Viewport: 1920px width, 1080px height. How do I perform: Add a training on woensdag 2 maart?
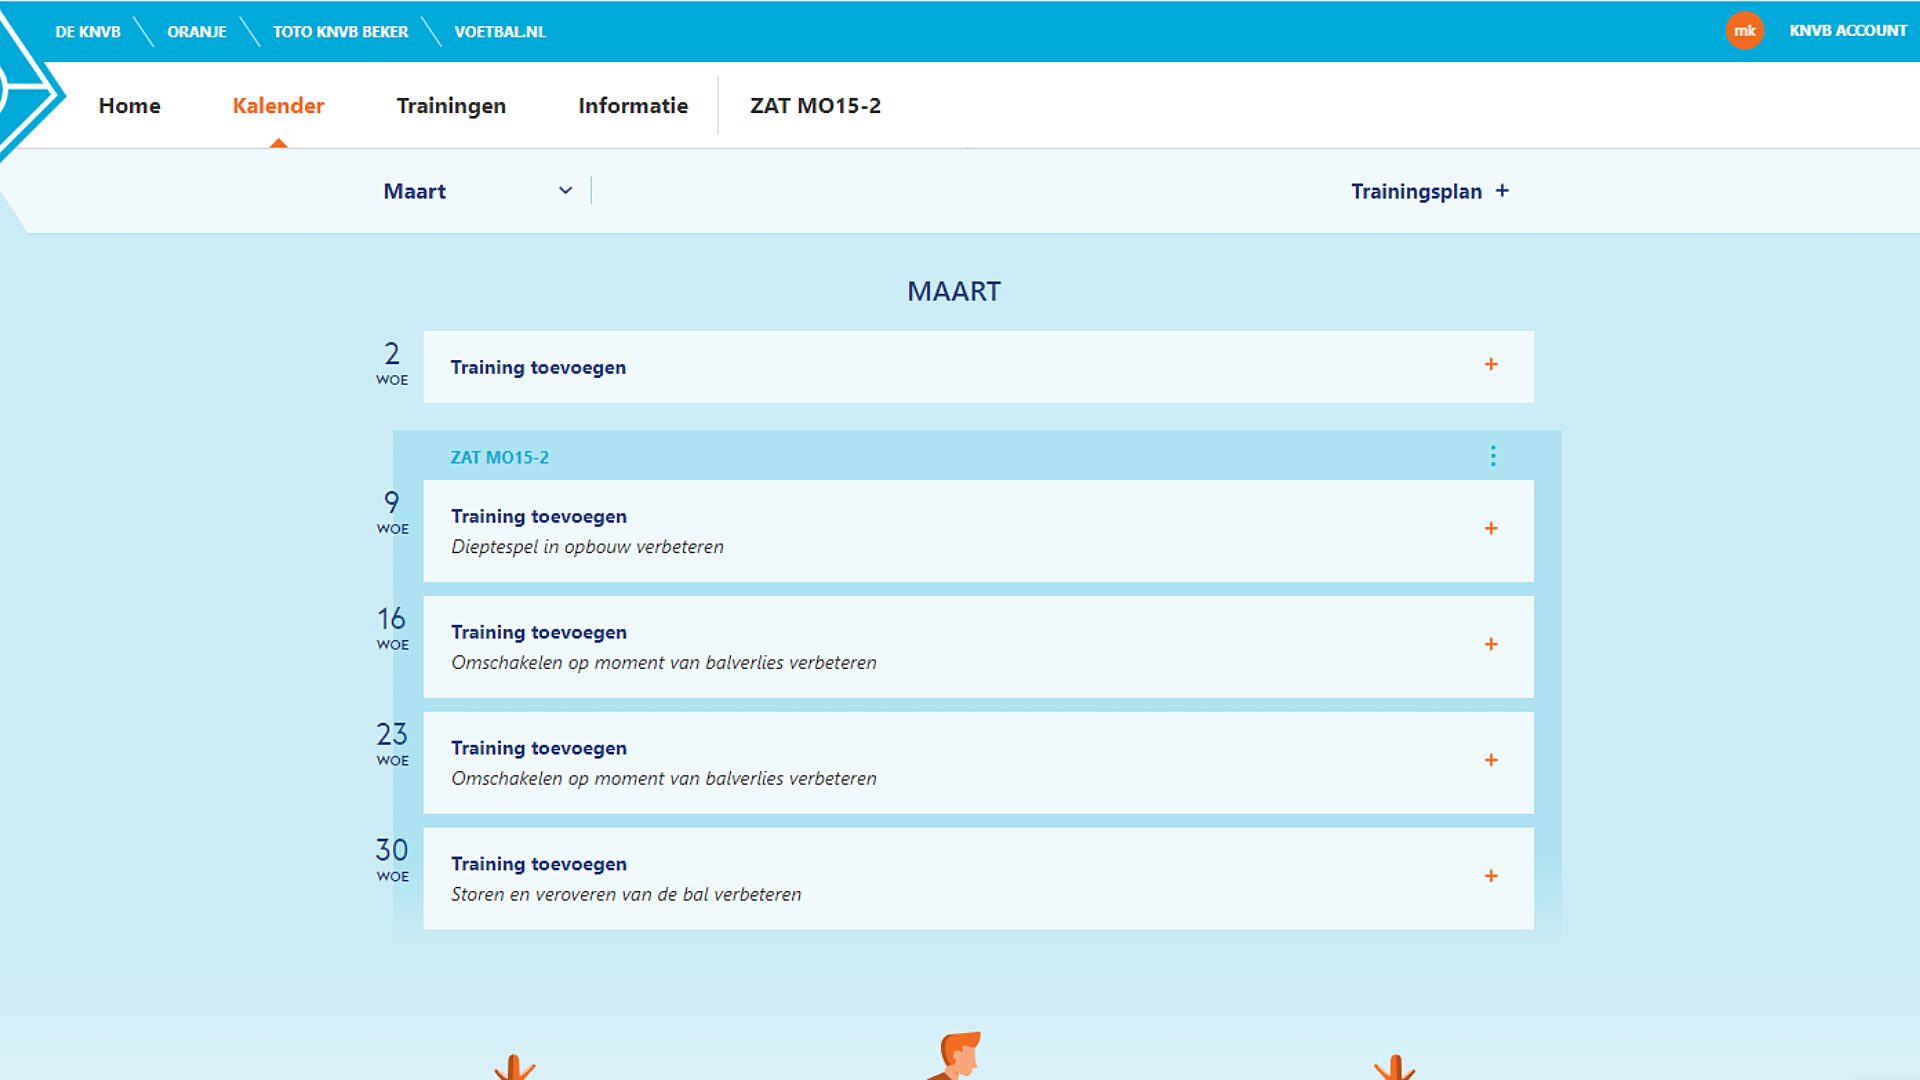pos(1491,365)
